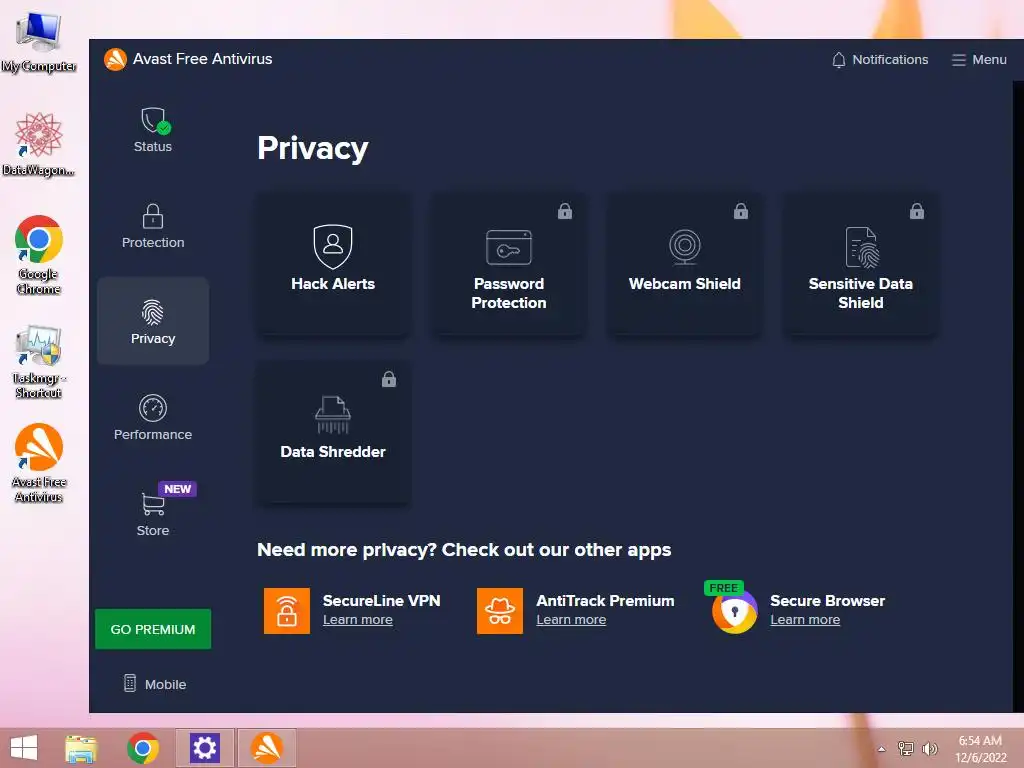The height and width of the screenshot is (768, 1024).
Task: Open the Password Protection key icon
Action: (x=509, y=247)
